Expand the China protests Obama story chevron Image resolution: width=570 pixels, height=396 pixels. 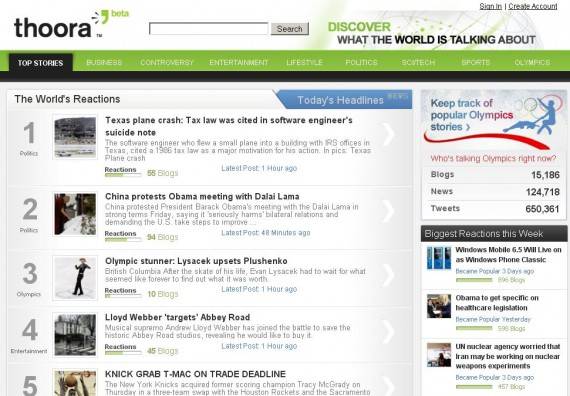click(x=388, y=210)
